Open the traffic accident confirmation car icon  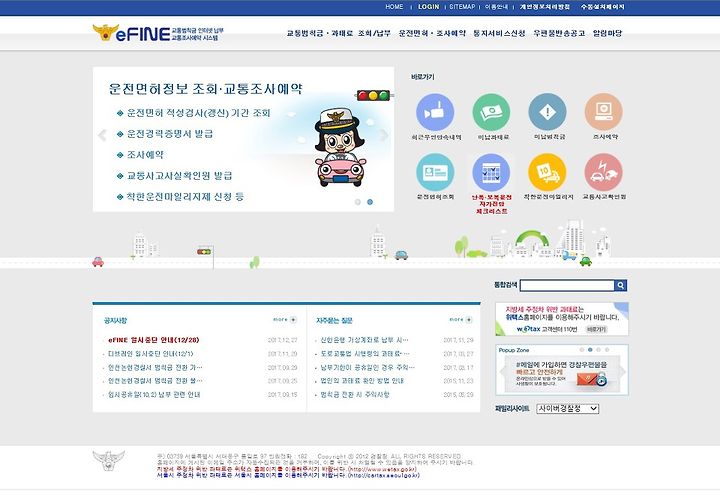[x=603, y=172]
